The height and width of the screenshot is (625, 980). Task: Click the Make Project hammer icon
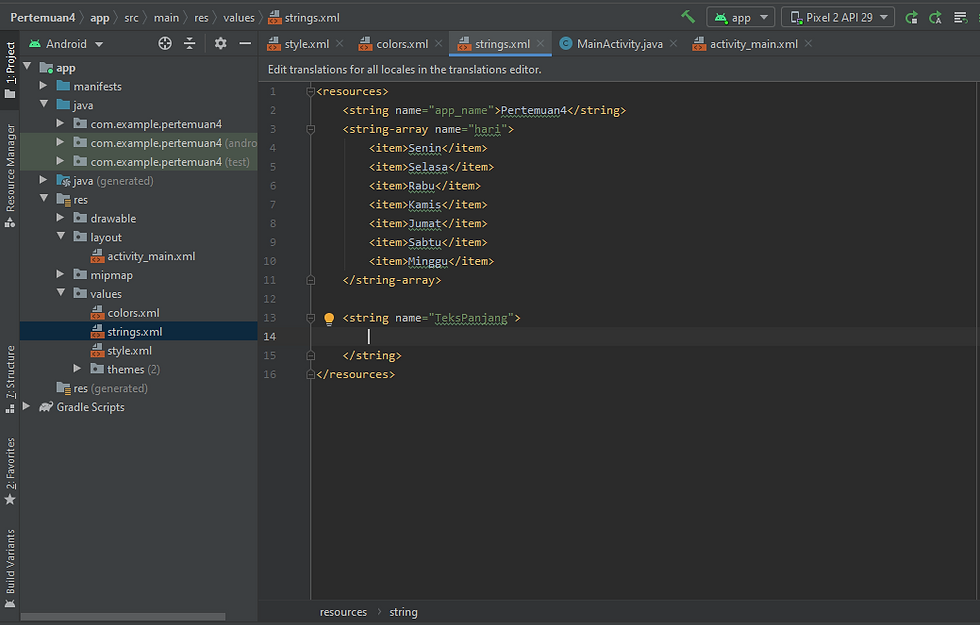pyautogui.click(x=688, y=17)
